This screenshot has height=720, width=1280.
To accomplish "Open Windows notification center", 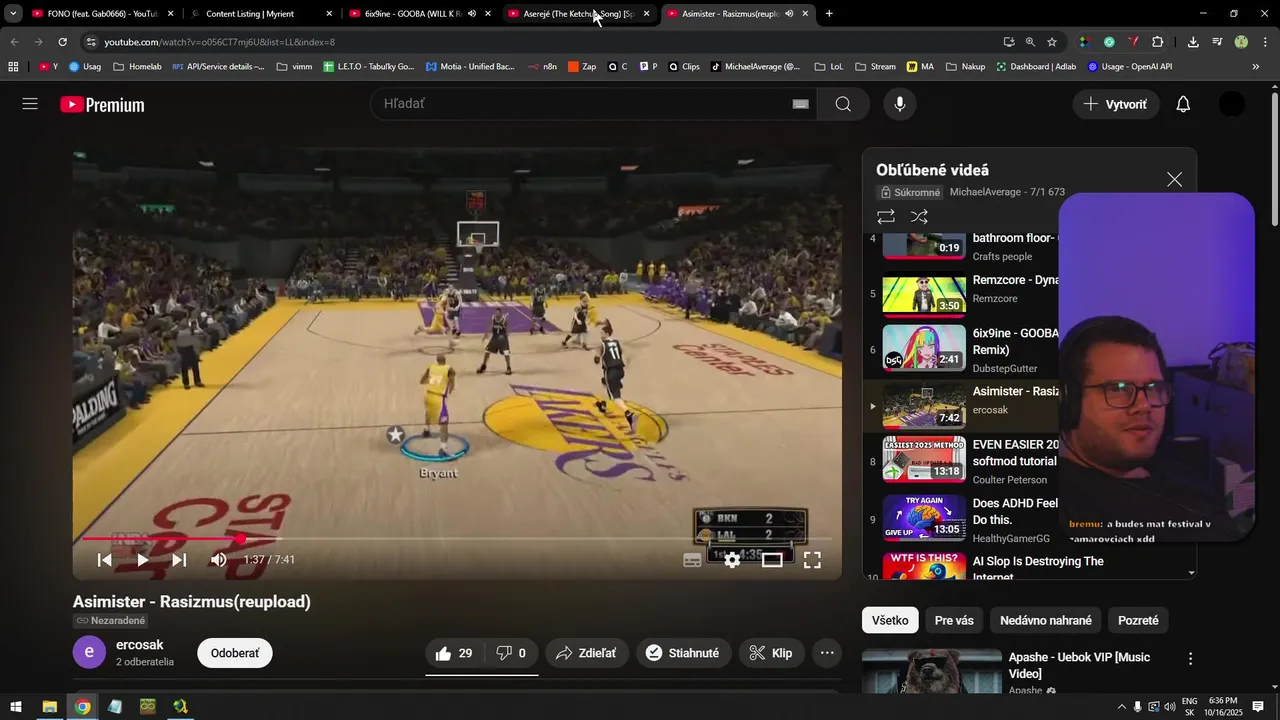I will coord(1259,707).
